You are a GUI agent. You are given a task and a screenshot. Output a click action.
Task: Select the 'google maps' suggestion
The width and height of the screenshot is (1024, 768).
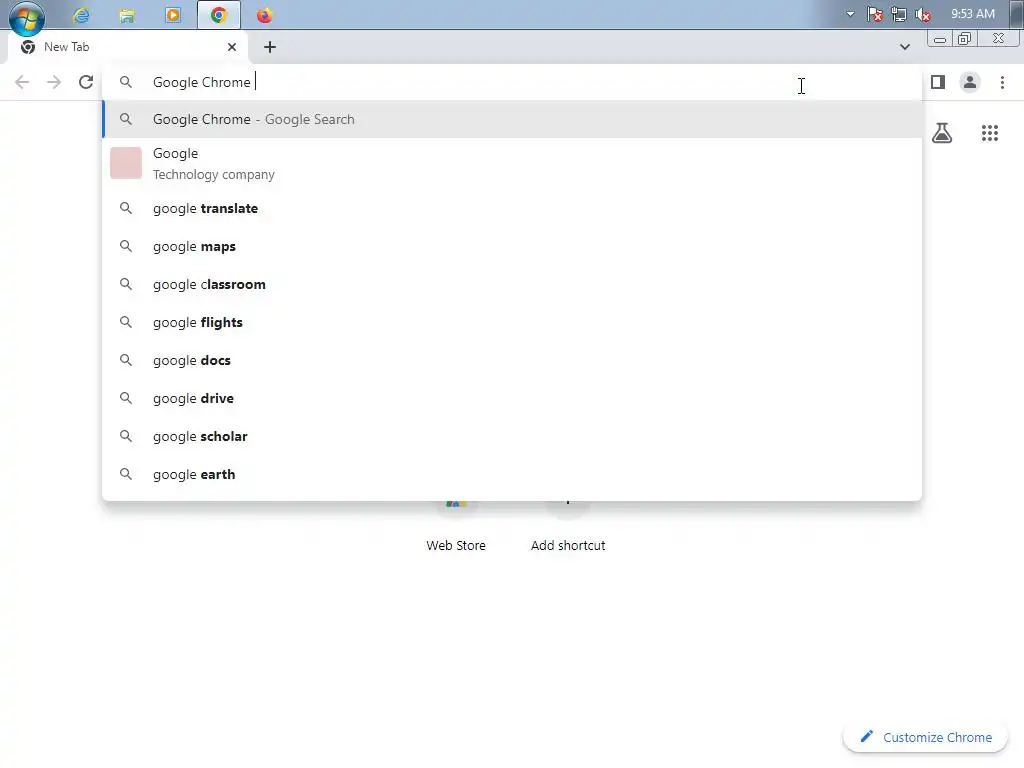click(x=512, y=246)
